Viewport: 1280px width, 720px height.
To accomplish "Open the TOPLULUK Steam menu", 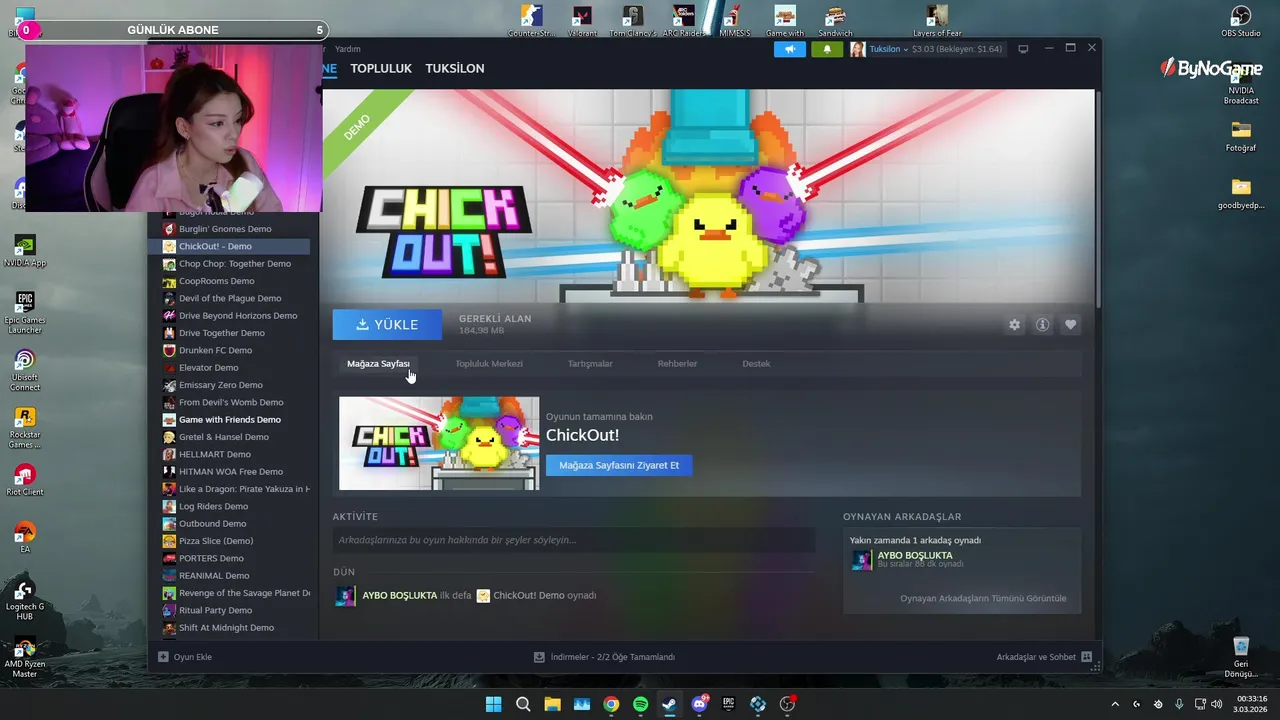I will coord(381,68).
